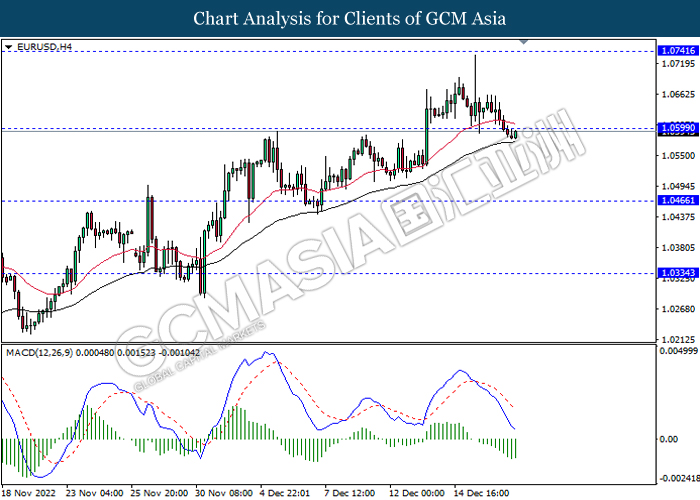700x500 pixels.
Task: Click the 1.05990 price level label
Action: 678,128
